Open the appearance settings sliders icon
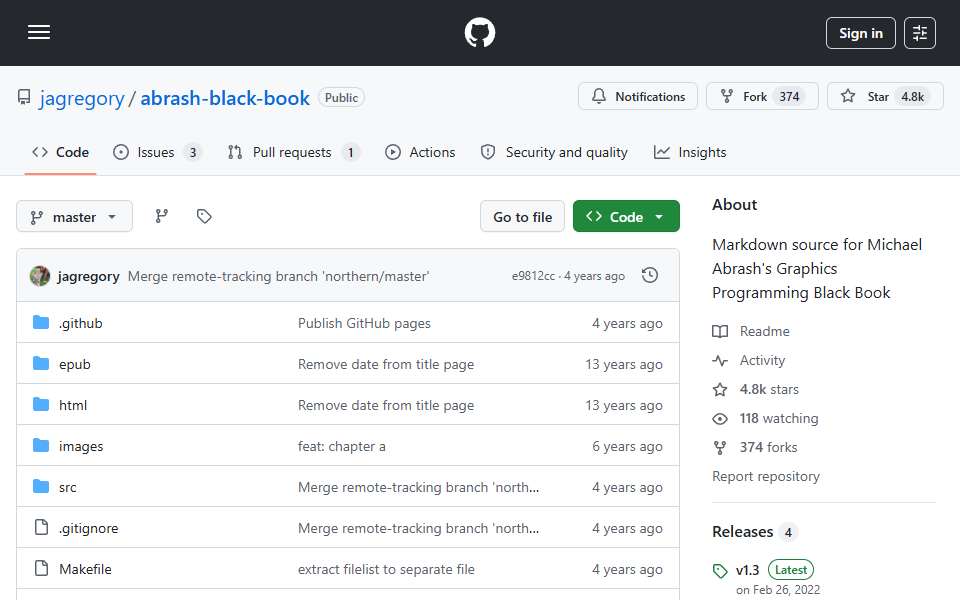Viewport: 960px width, 600px height. (920, 33)
